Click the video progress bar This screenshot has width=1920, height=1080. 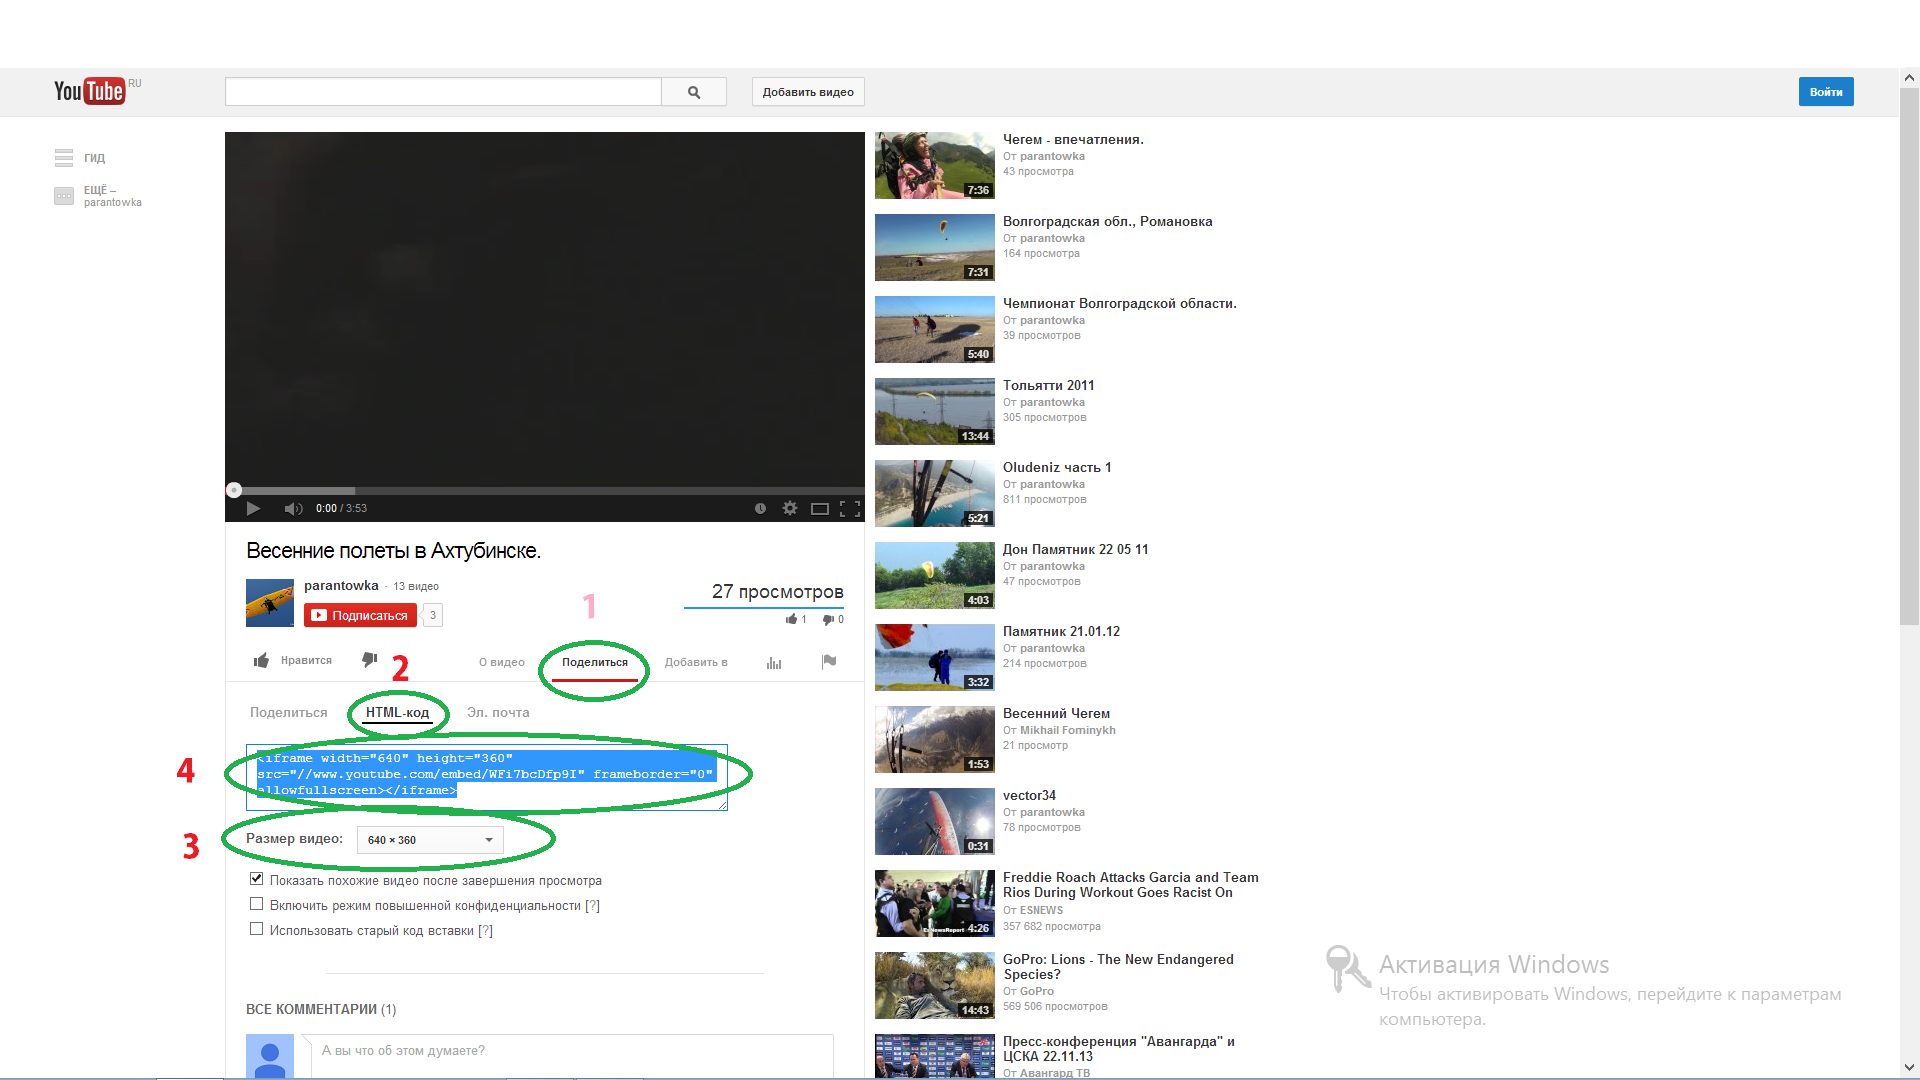pyautogui.click(x=545, y=490)
